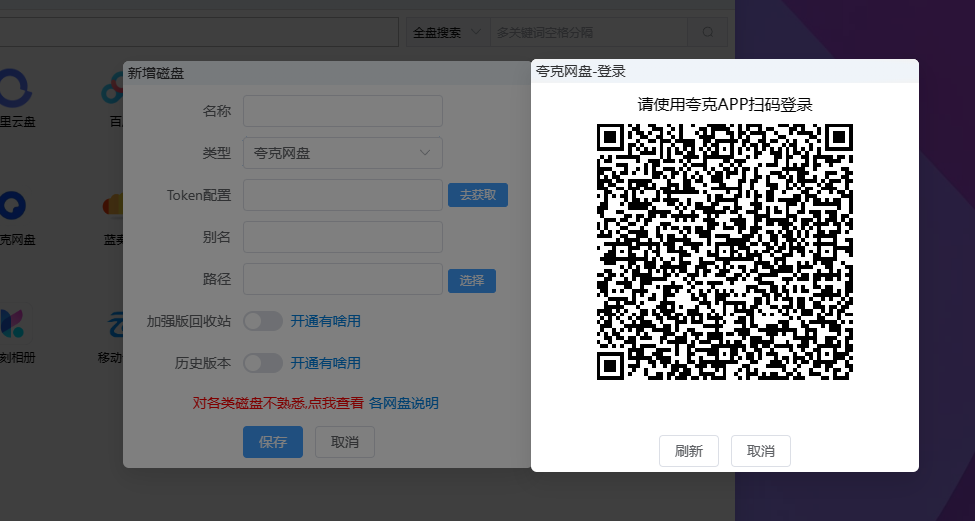Click the 夸克网盘-登录 dialog title
This screenshot has height=521, width=975.
tap(581, 71)
